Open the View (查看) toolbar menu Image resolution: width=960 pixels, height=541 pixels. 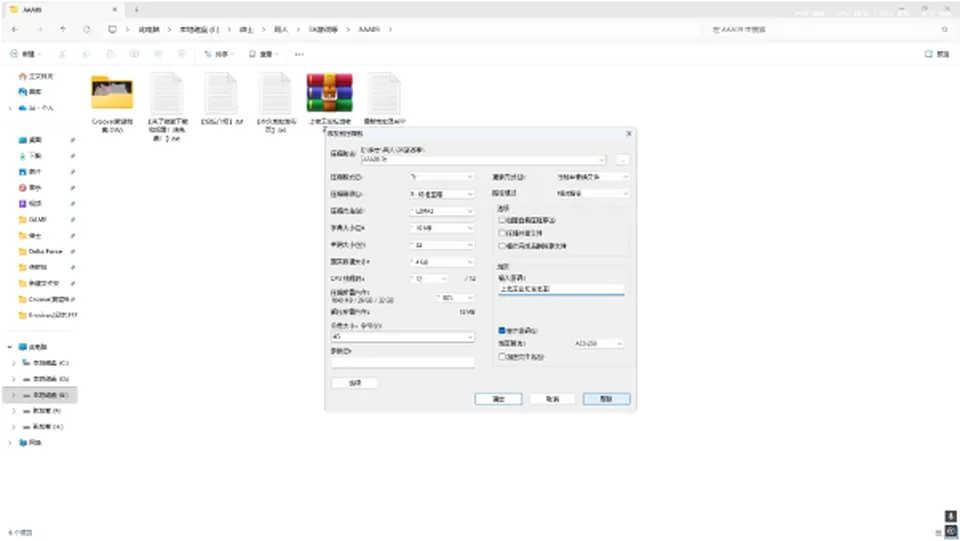pyautogui.click(x=263, y=54)
